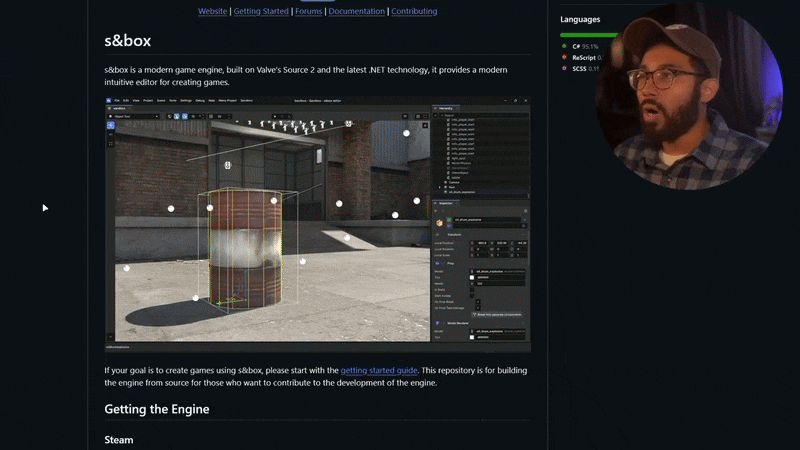Click the 'Getting the Engine' heading

[157, 409]
